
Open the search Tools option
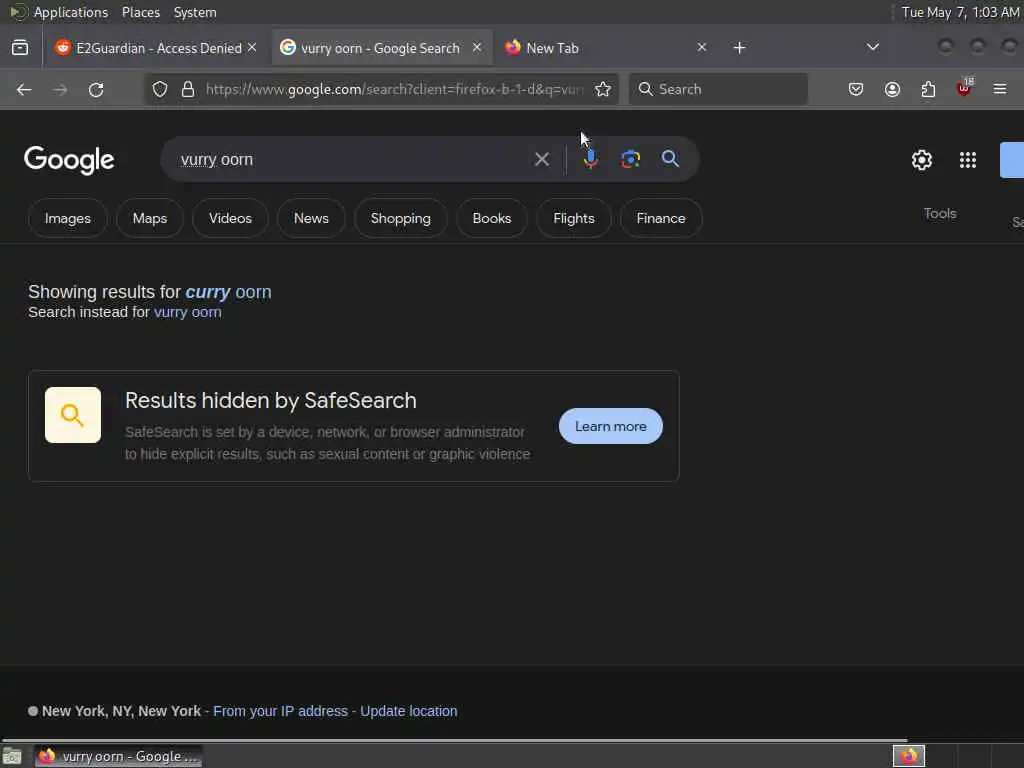tap(940, 214)
